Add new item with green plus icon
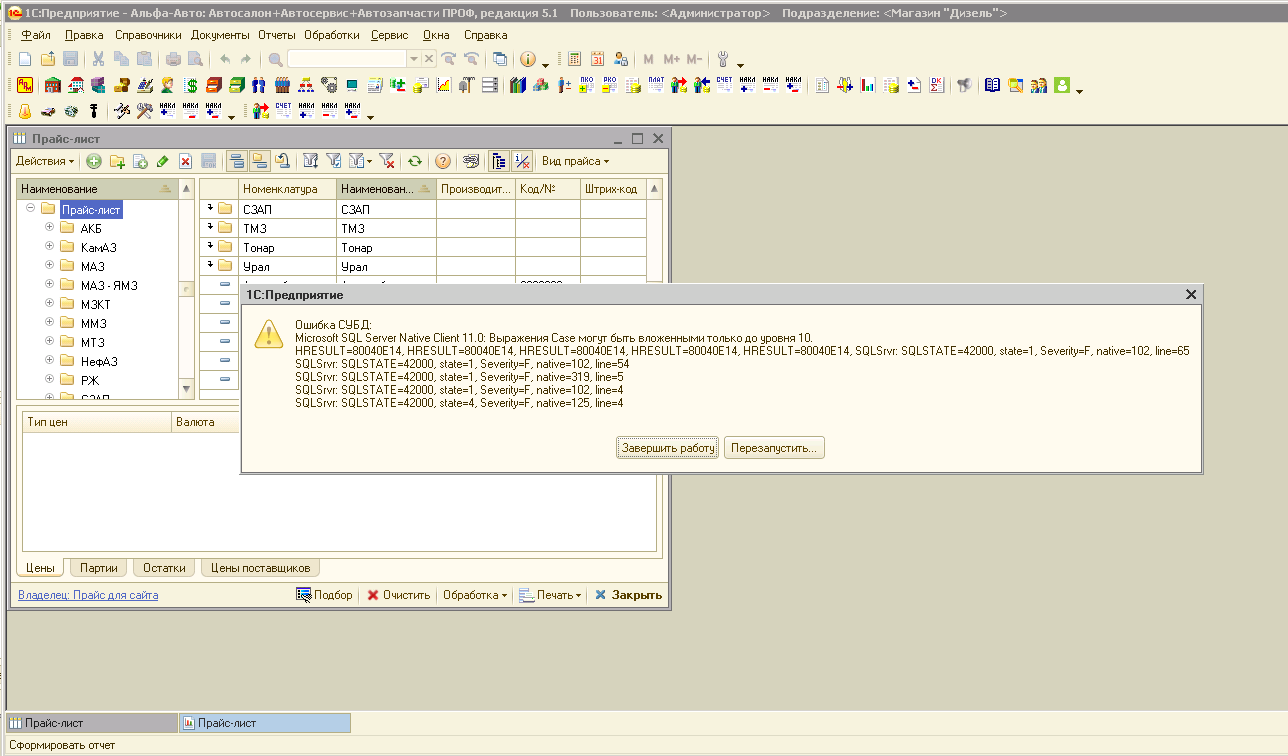Image resolution: width=1288 pixels, height=756 pixels. coord(94,161)
